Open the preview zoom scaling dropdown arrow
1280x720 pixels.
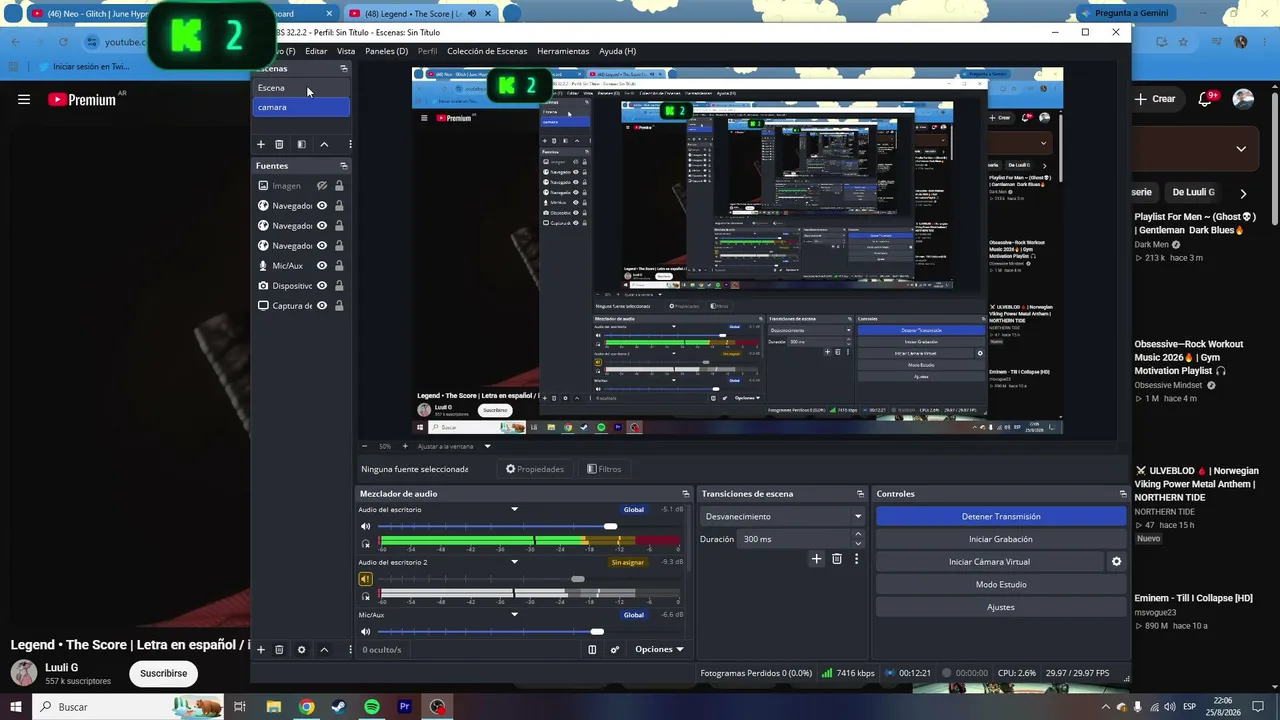(488, 446)
